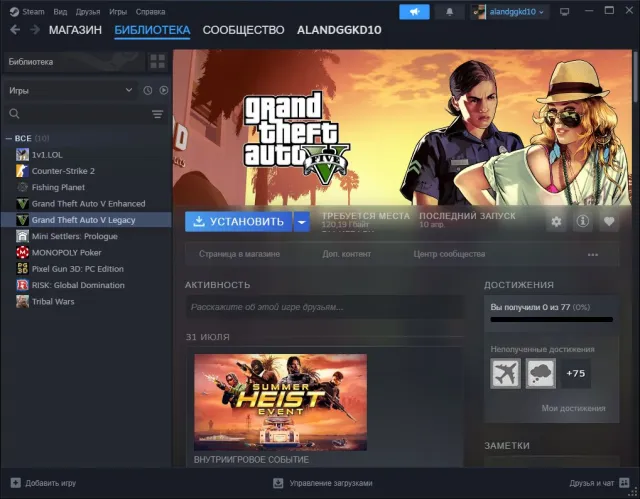Open advanced filter options icon
Image resolution: width=640 pixels, height=499 pixels.
158,114
